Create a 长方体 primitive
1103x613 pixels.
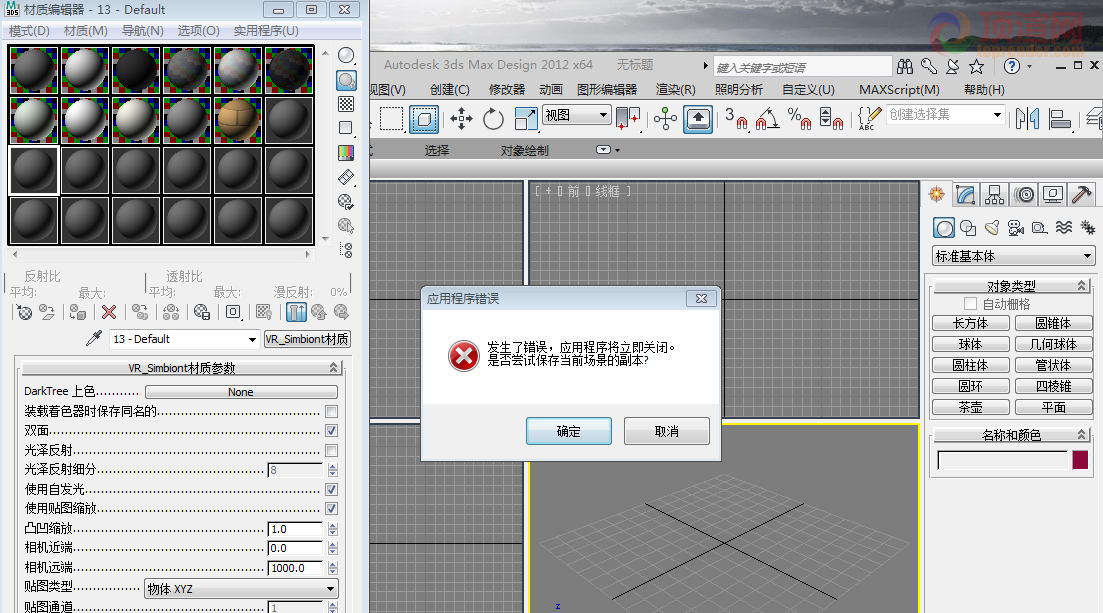(x=971, y=323)
